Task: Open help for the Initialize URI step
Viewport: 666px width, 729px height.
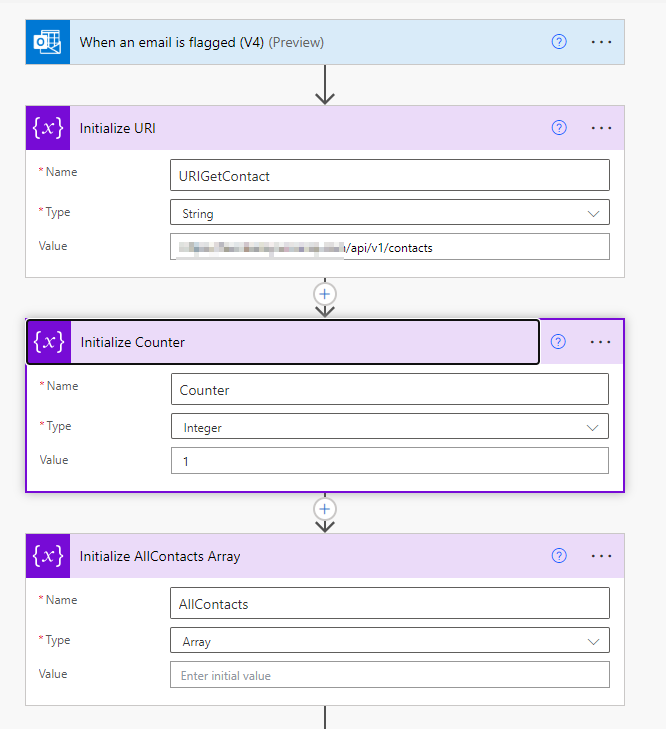Action: point(559,128)
